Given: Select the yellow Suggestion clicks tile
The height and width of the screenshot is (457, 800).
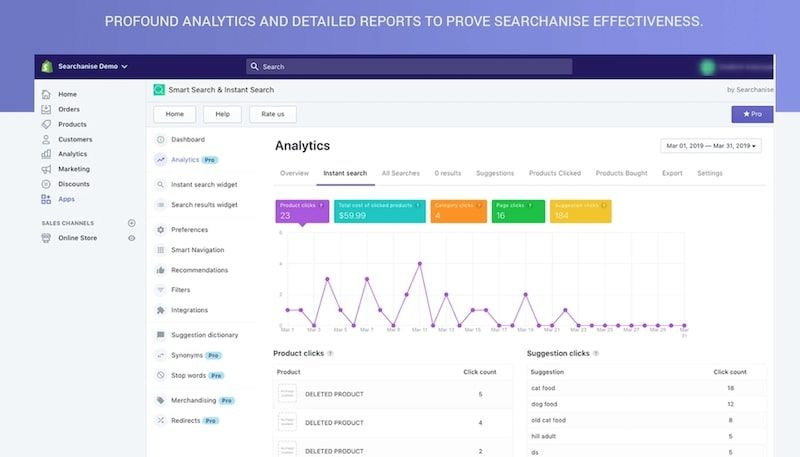Looking at the screenshot, I should click(581, 211).
